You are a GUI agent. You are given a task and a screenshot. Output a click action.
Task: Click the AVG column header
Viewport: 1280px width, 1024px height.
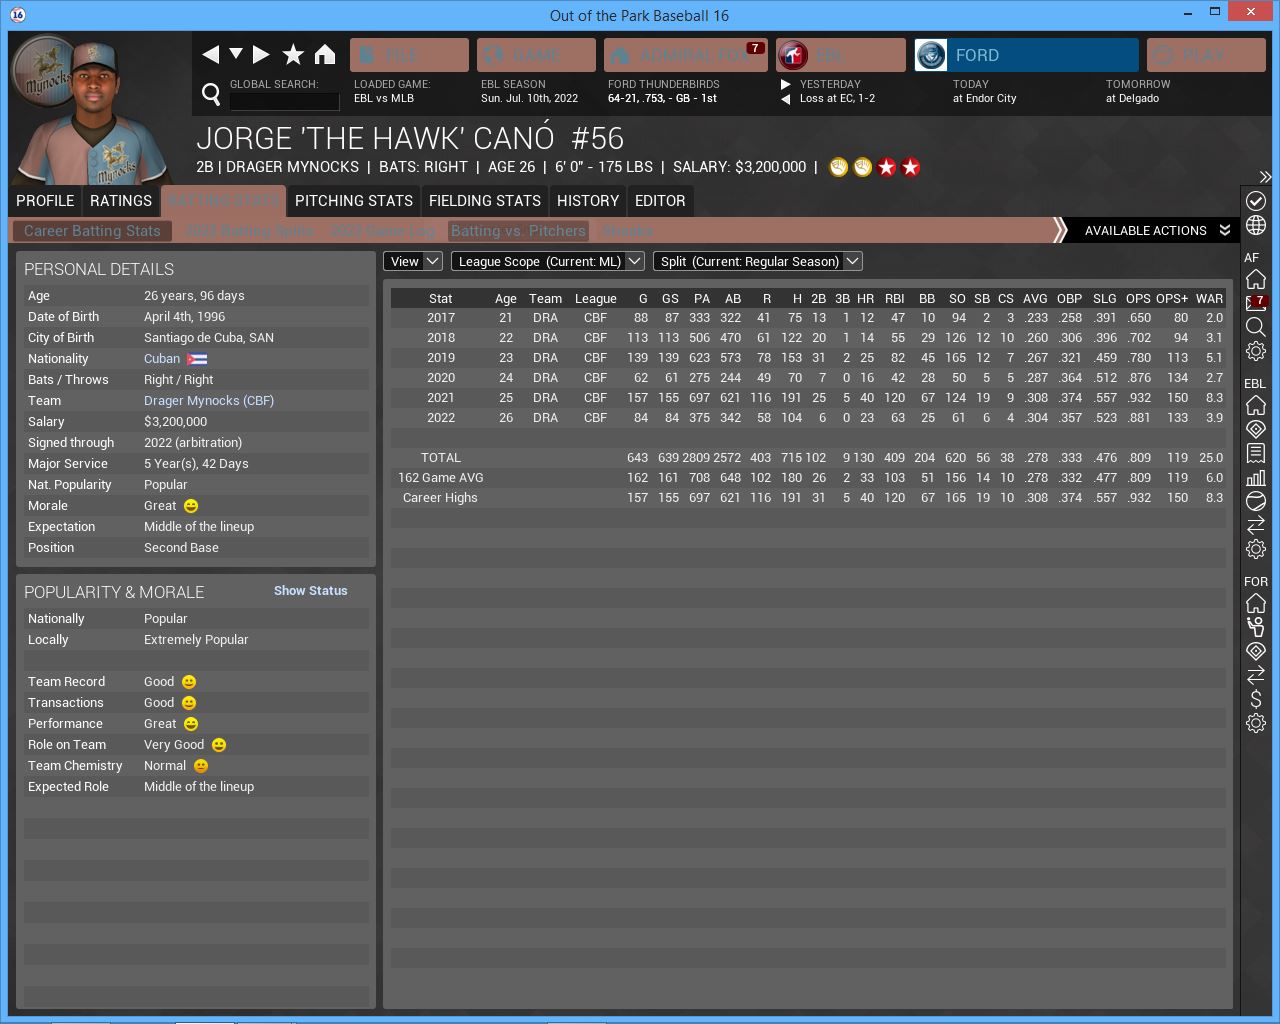click(x=1035, y=299)
